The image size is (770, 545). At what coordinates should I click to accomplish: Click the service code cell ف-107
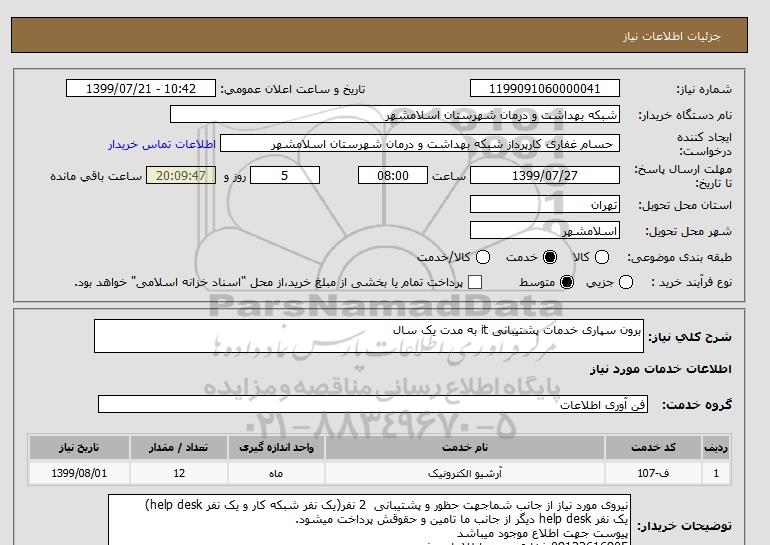[653, 473]
